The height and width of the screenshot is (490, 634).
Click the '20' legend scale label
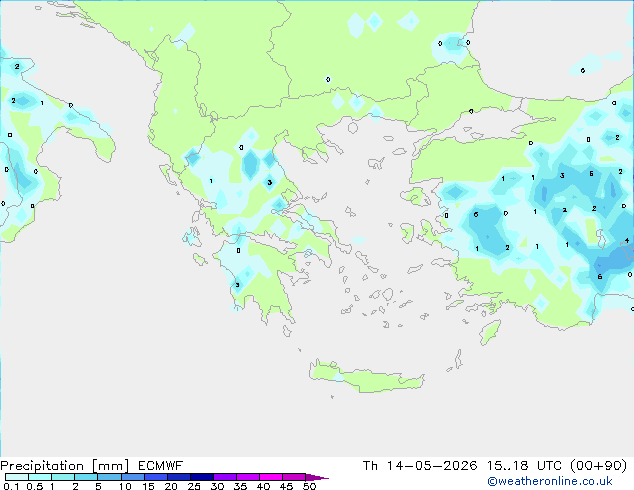pos(171,486)
